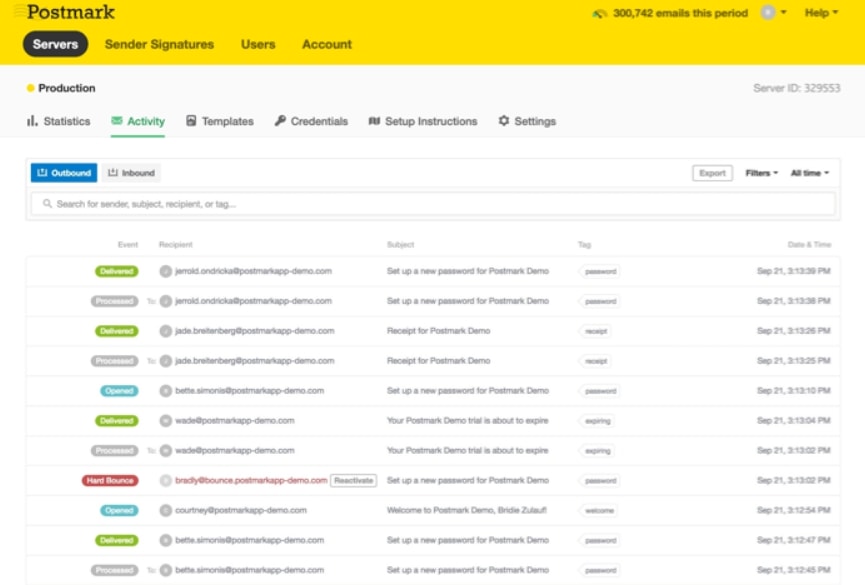Viewport: 865px width, 585px height.
Task: Click the Server ID: 329553 text
Action: (x=797, y=88)
